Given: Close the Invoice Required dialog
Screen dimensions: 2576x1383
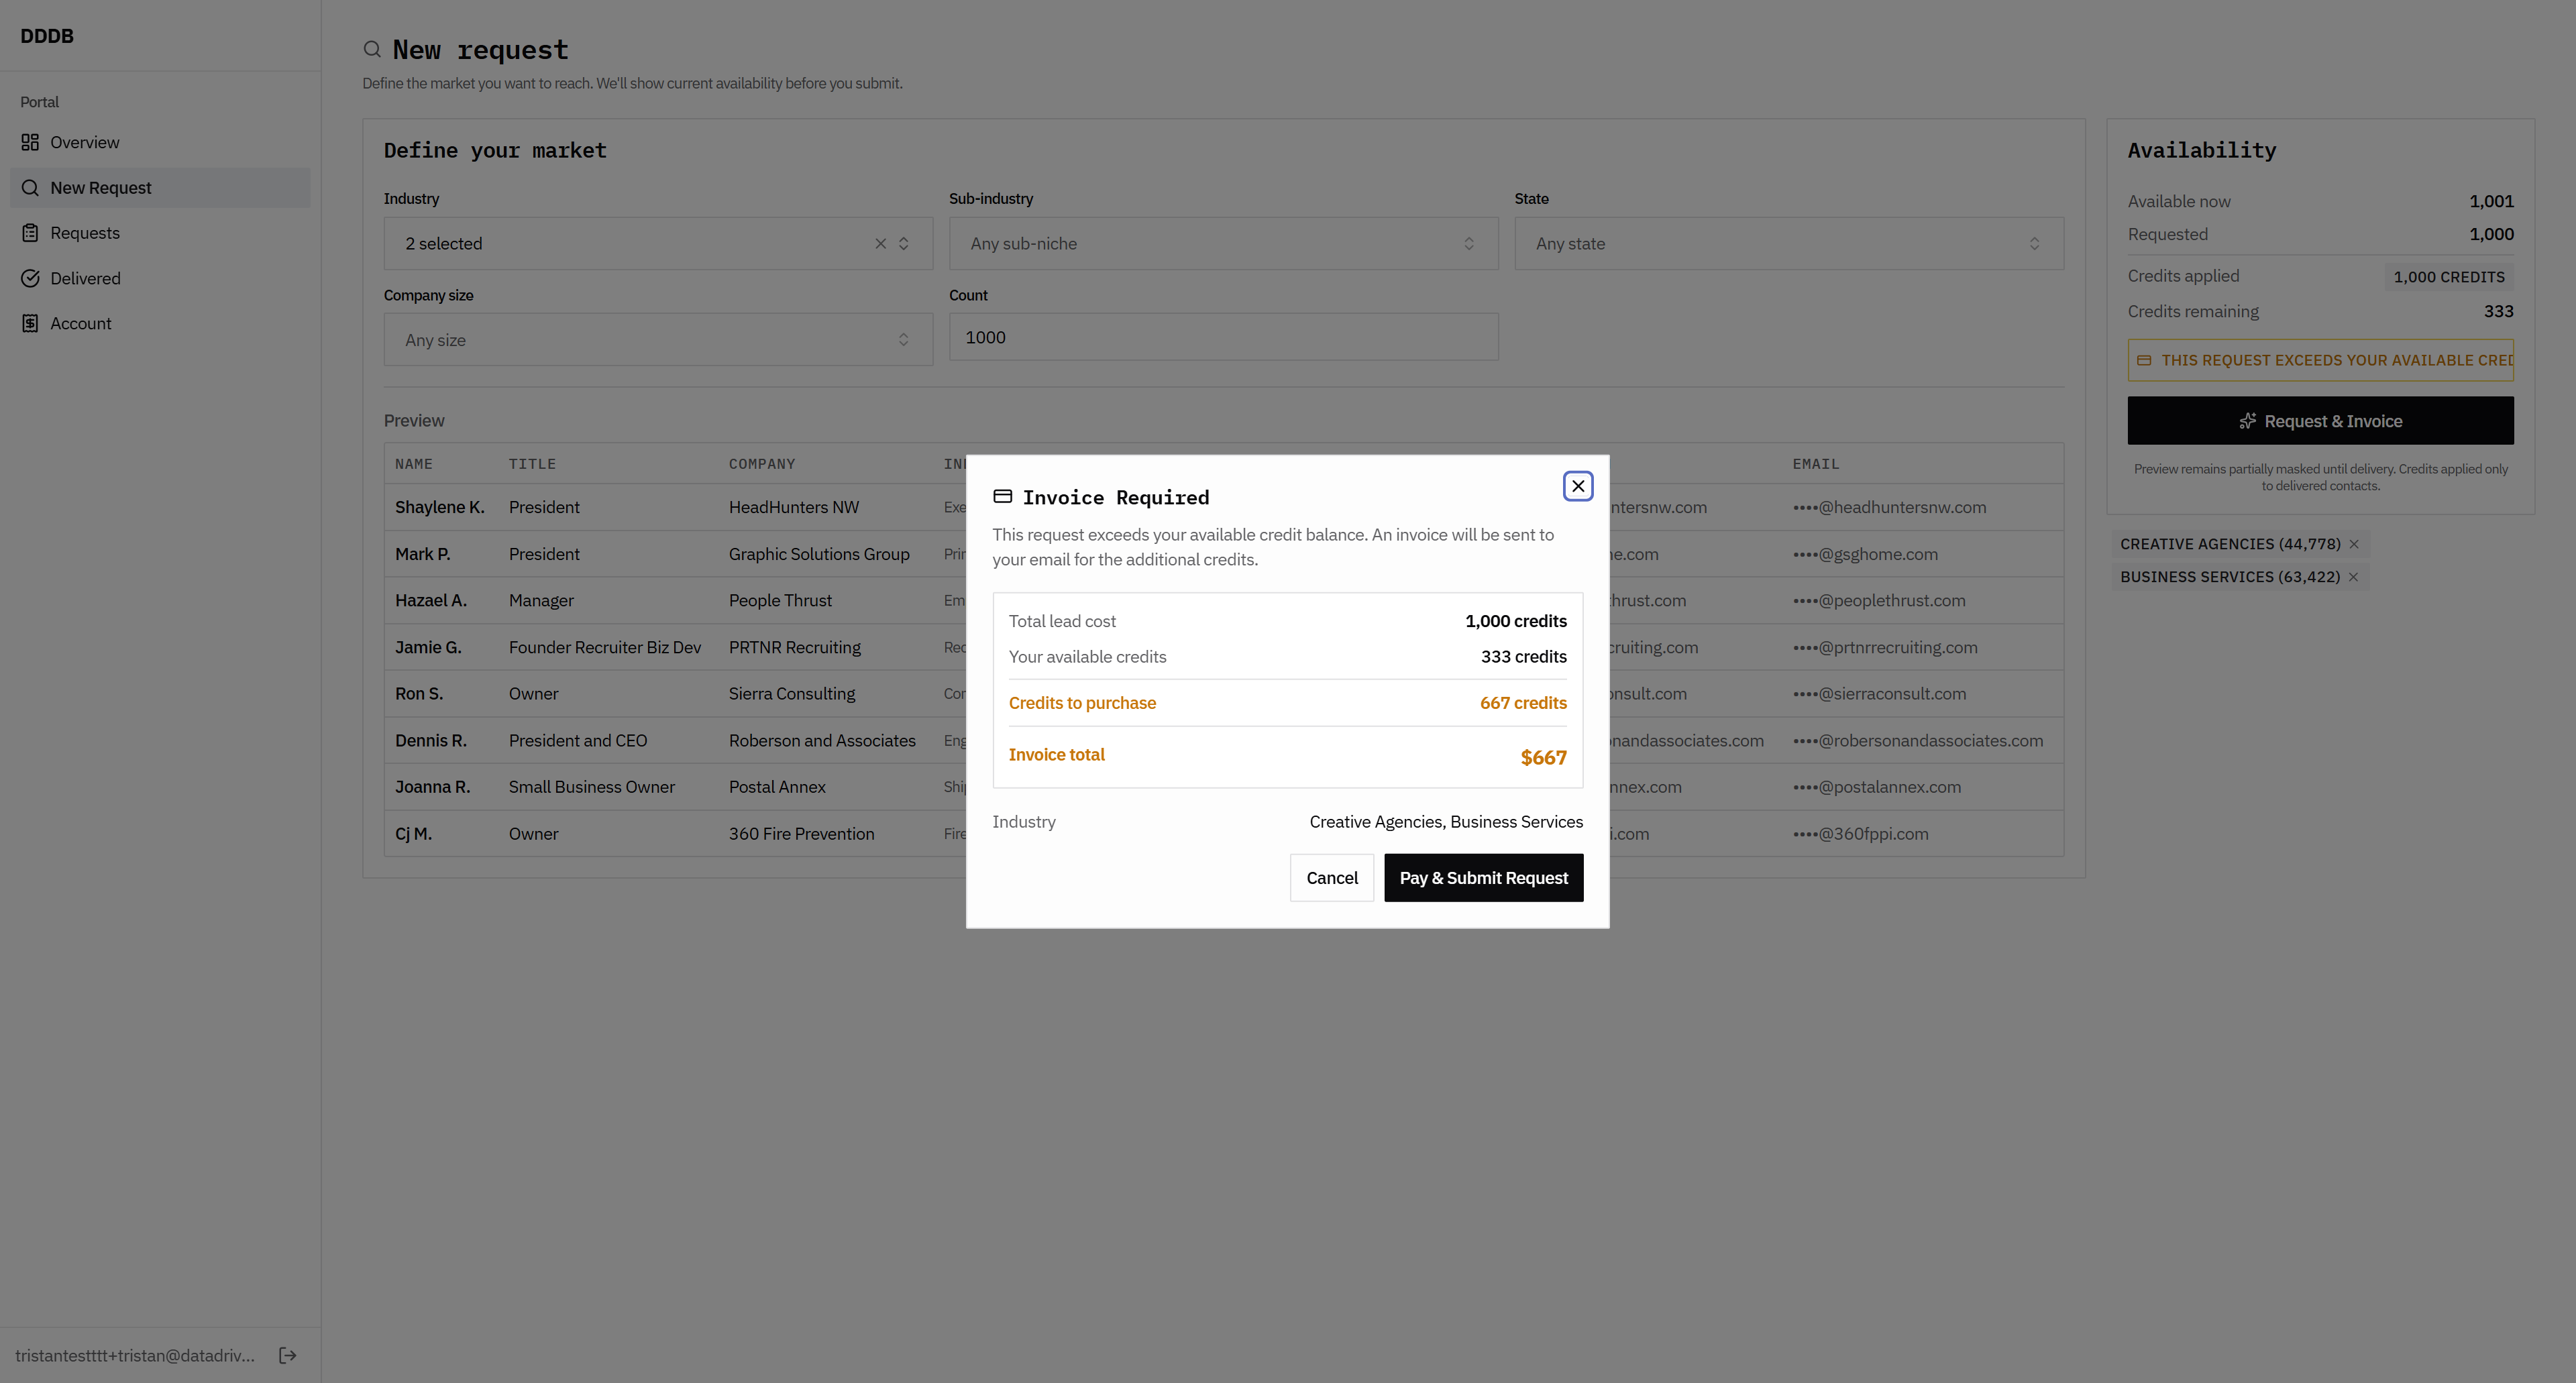Looking at the screenshot, I should pyautogui.click(x=1578, y=486).
